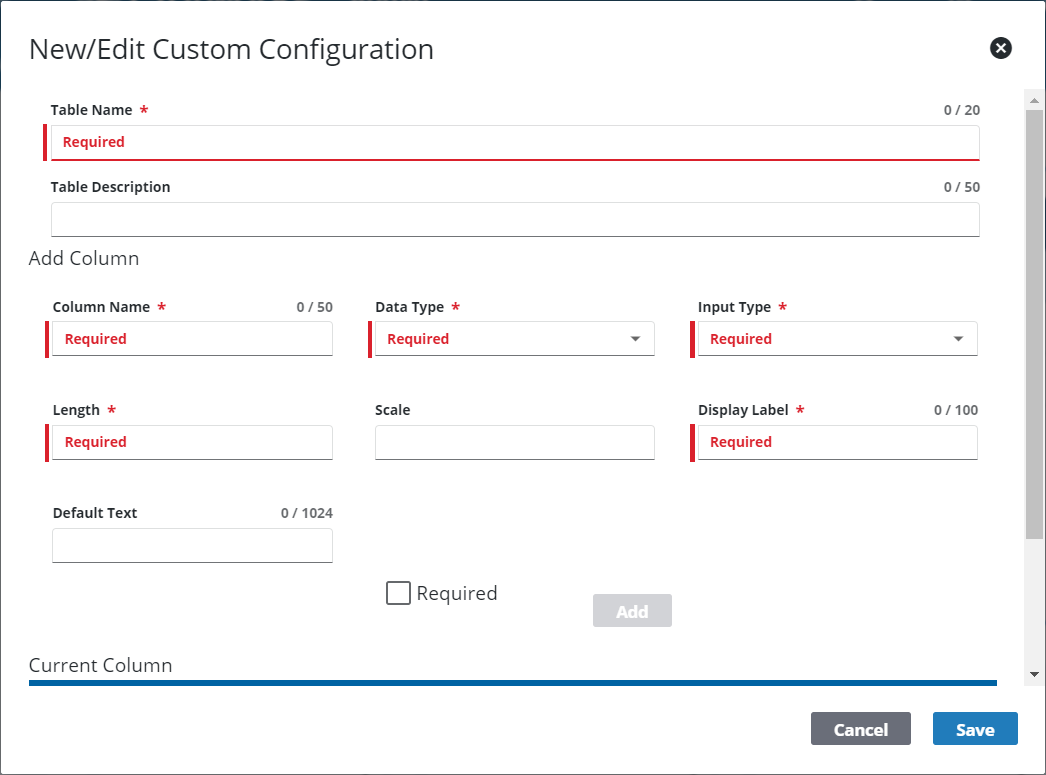Focus the Table Description text box
The image size is (1046, 775).
coord(515,219)
